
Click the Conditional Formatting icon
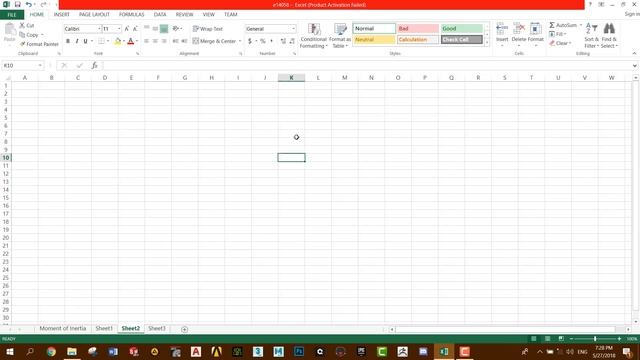point(313,29)
